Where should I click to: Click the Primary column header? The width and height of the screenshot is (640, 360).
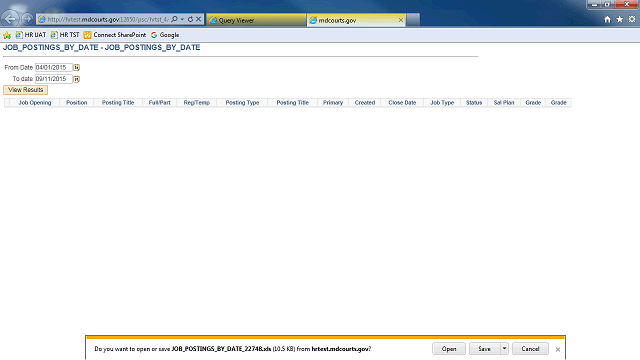pos(333,103)
